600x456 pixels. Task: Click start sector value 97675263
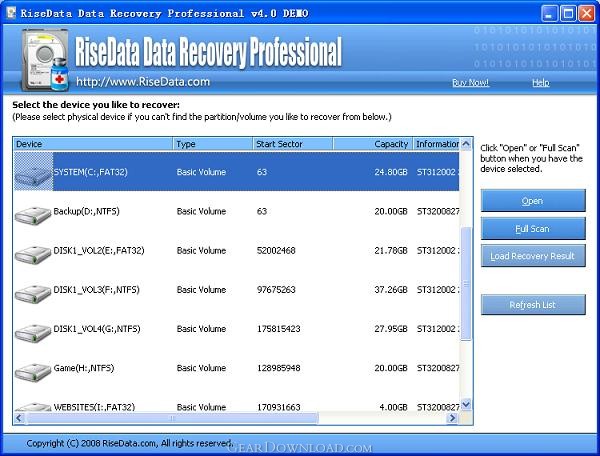276,290
